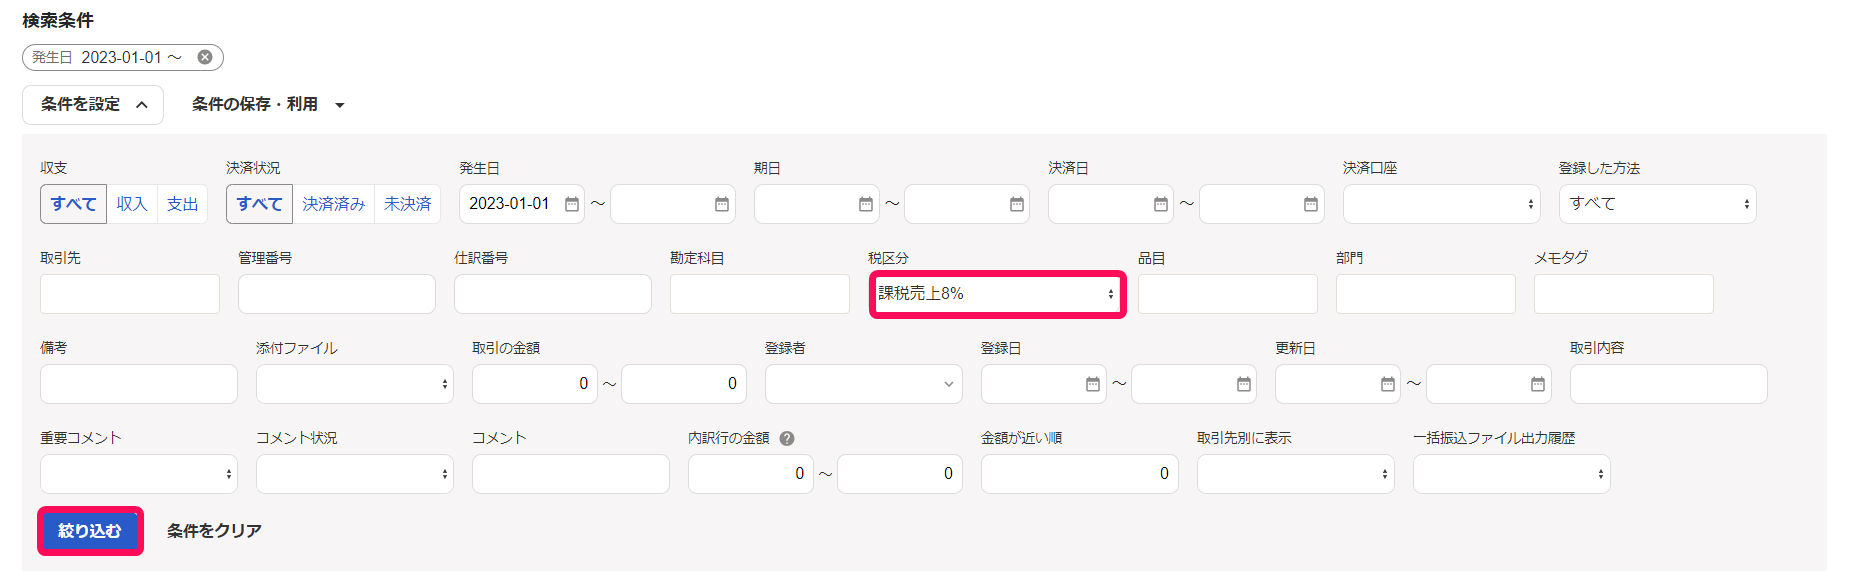Screen dimensions: 1852x583
Task: Open calendar for 期日 end date
Action: 1017,204
